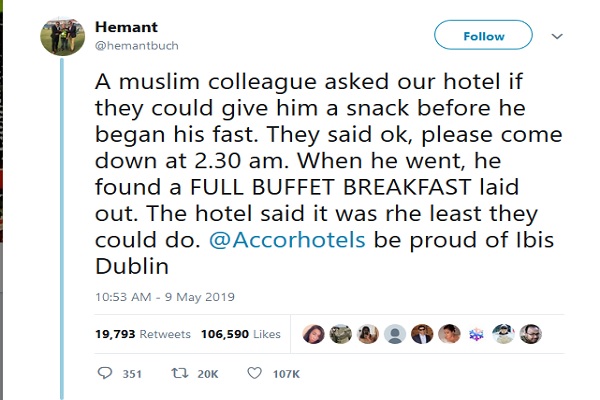The width and height of the screenshot is (600, 400).
Task: Open the last liker avatar with glasses and beard
Action: (x=530, y=333)
